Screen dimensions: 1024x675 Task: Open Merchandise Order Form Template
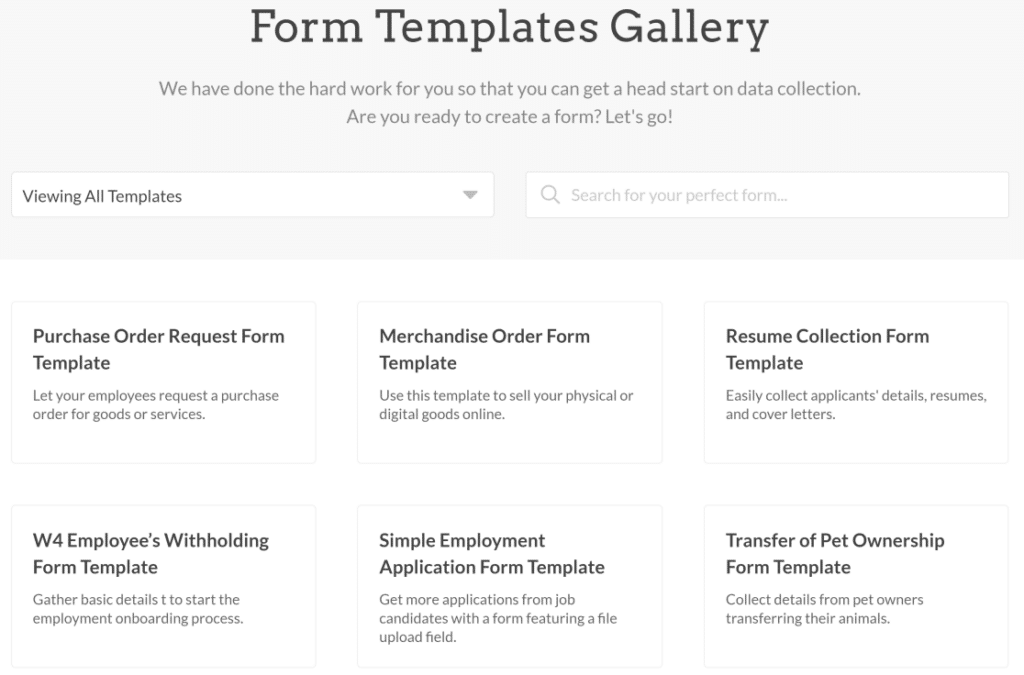[484, 349]
